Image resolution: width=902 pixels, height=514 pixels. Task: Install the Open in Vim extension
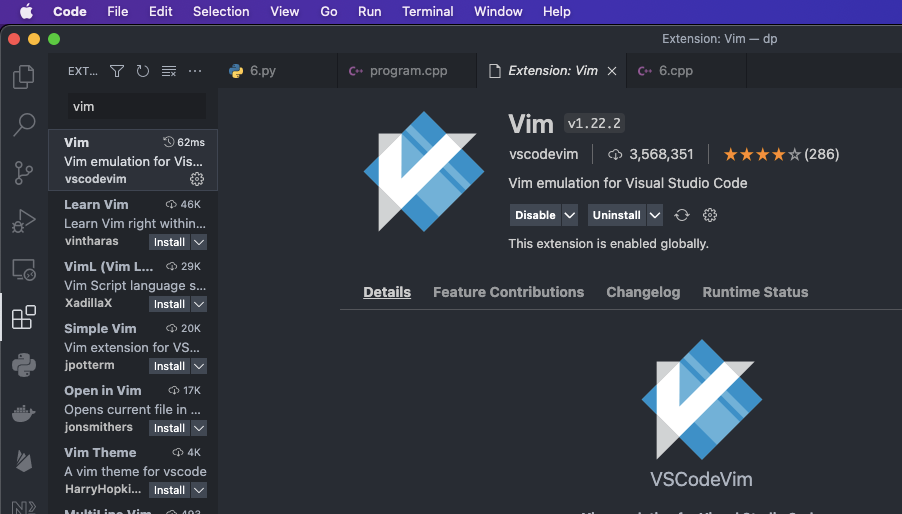click(x=169, y=428)
